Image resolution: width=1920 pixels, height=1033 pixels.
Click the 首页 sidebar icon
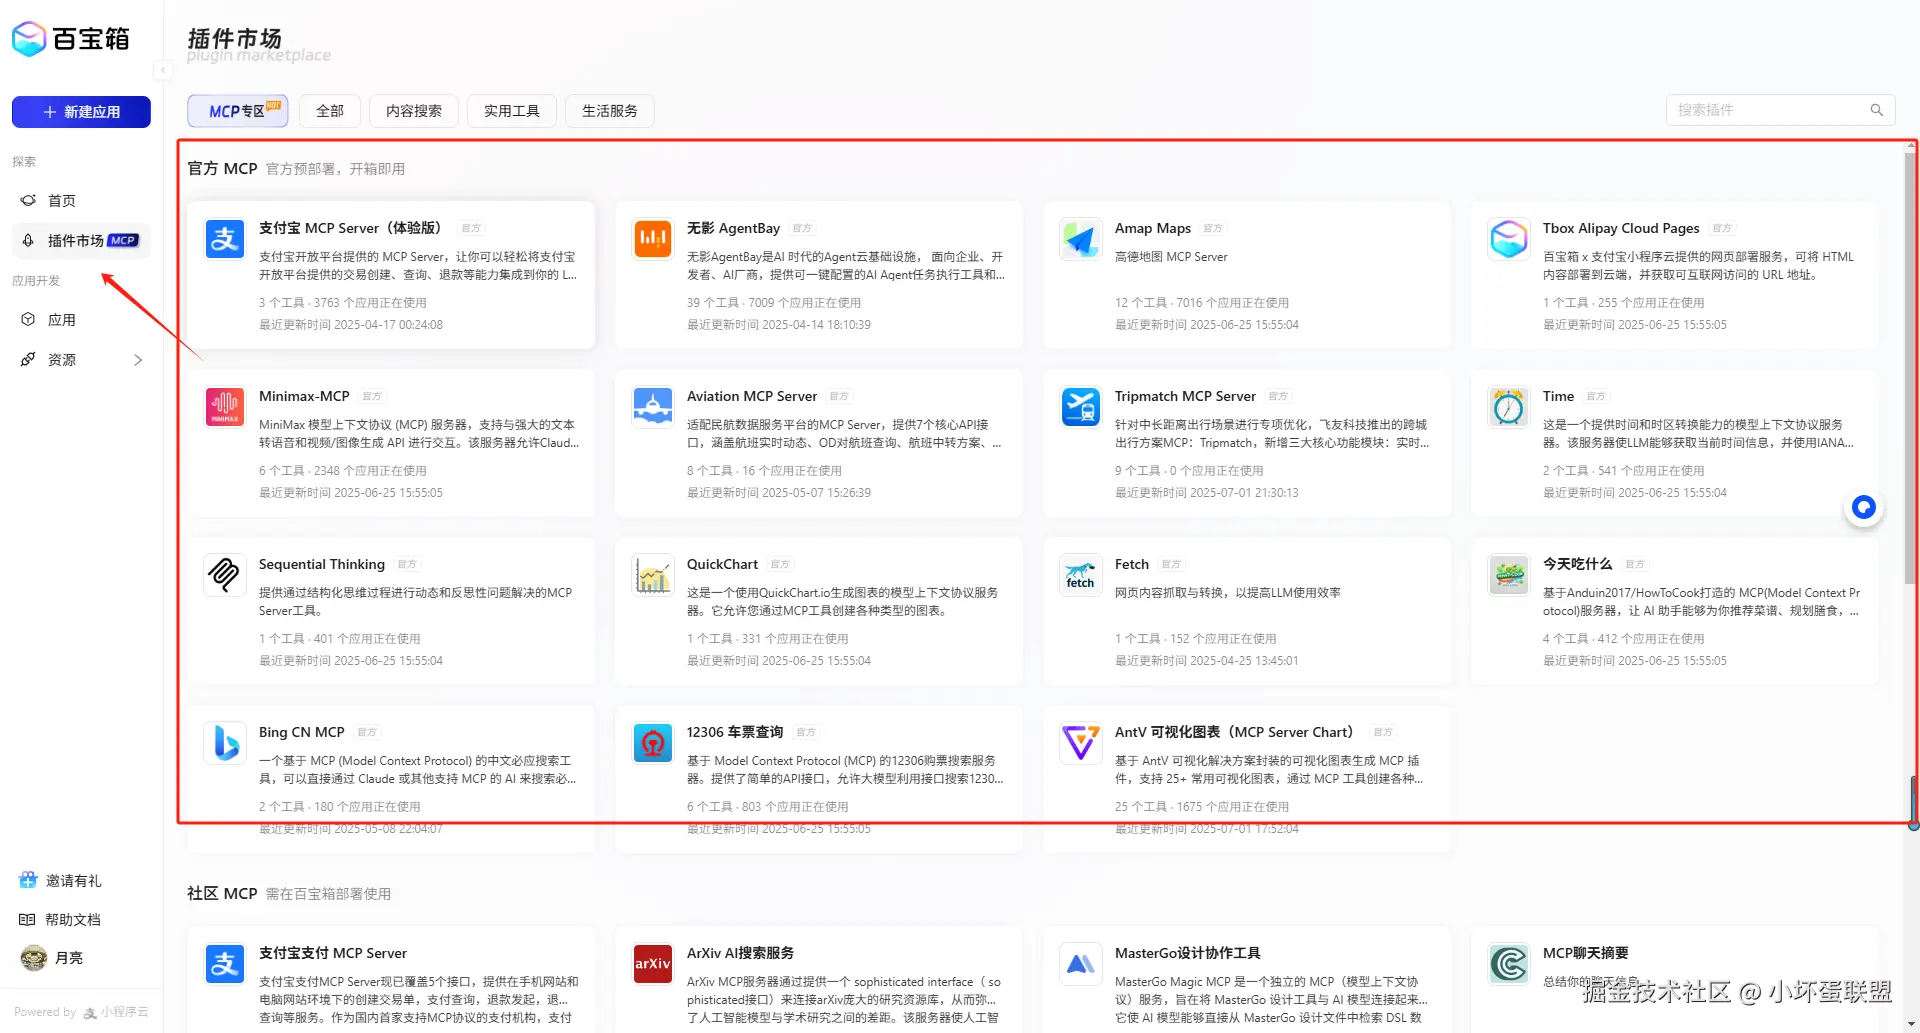[x=28, y=201]
